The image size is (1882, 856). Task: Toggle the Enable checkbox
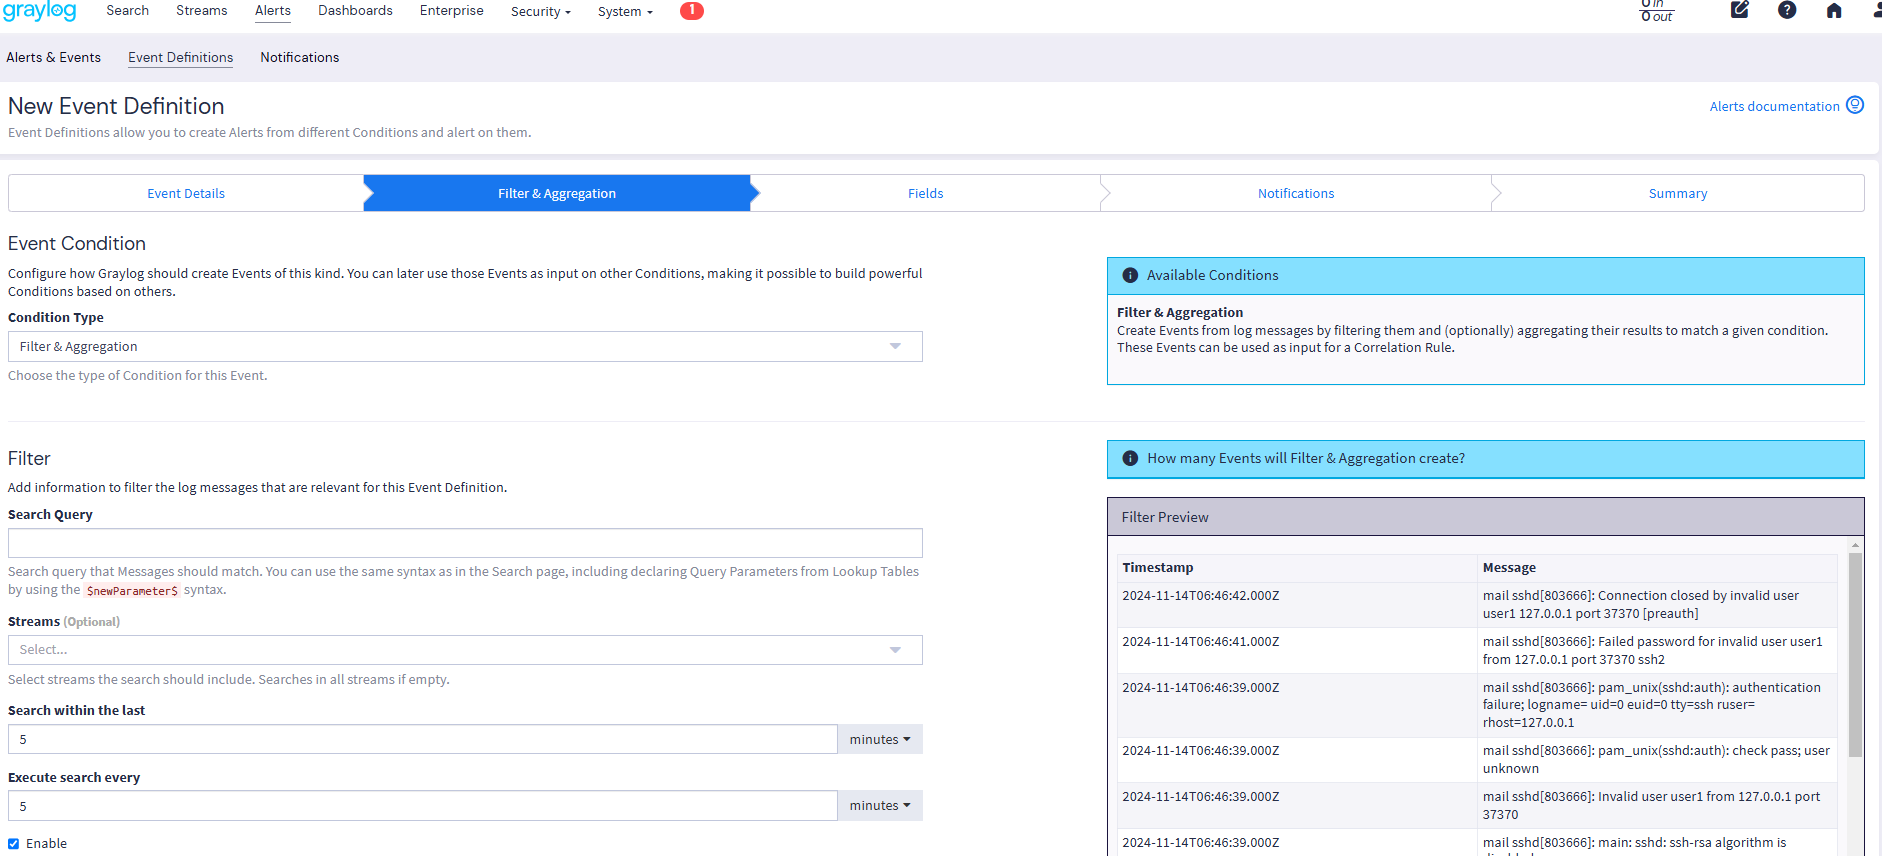pyautogui.click(x=14, y=844)
